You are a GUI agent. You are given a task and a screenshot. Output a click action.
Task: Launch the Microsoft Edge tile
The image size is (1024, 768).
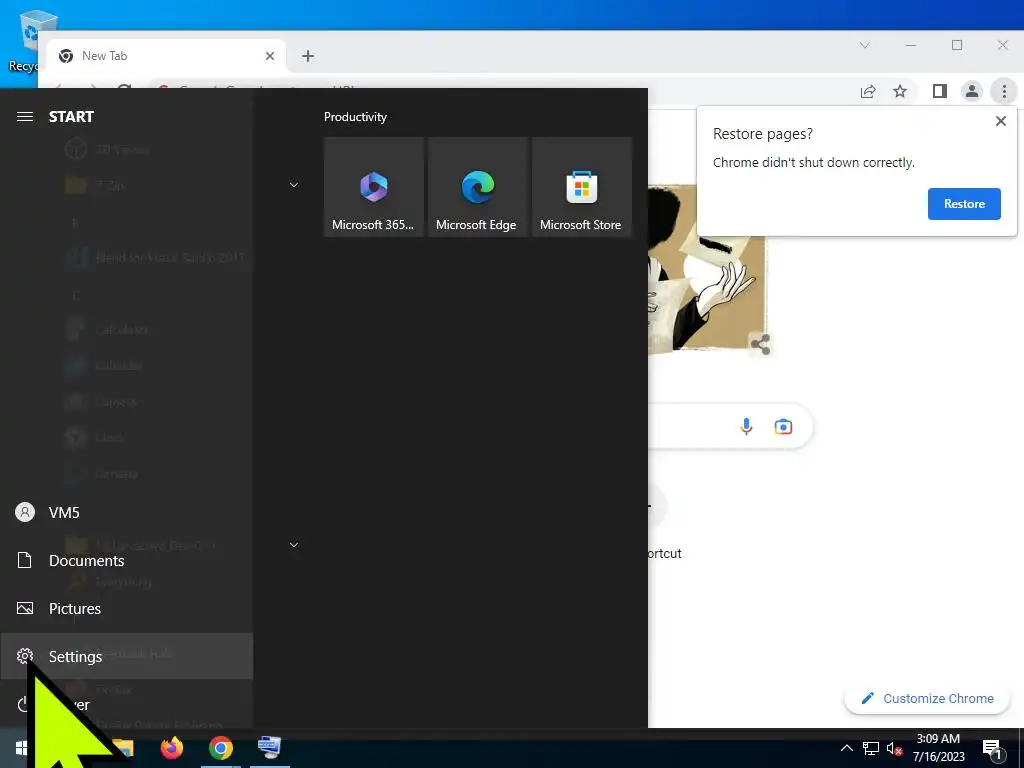477,187
